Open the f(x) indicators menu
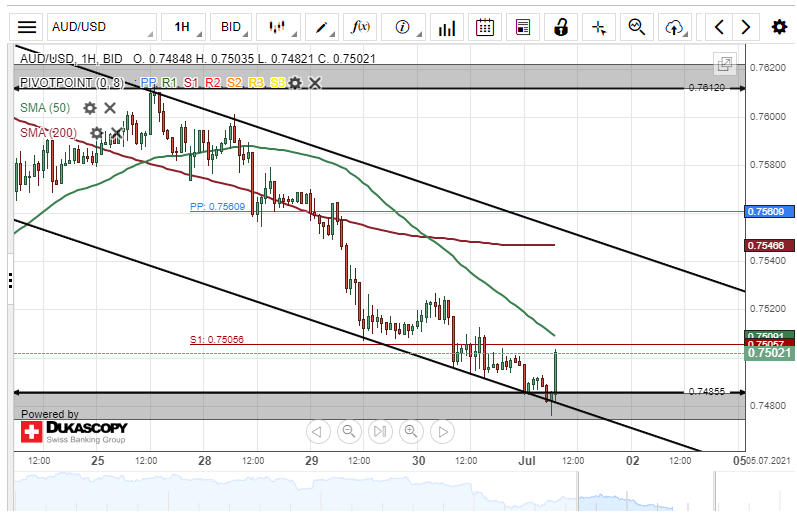 [x=360, y=27]
